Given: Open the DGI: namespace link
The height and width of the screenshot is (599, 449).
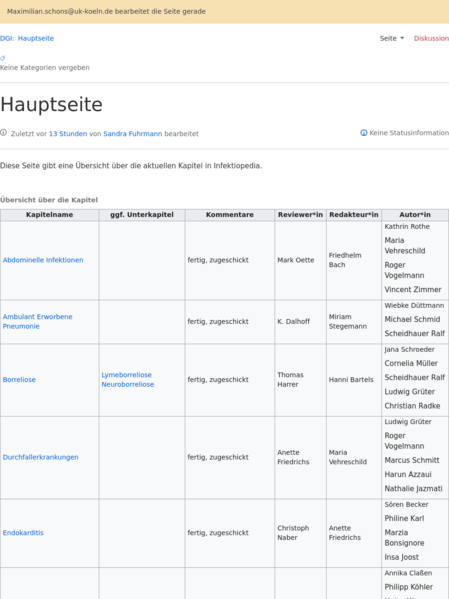Looking at the screenshot, I should point(7,38).
